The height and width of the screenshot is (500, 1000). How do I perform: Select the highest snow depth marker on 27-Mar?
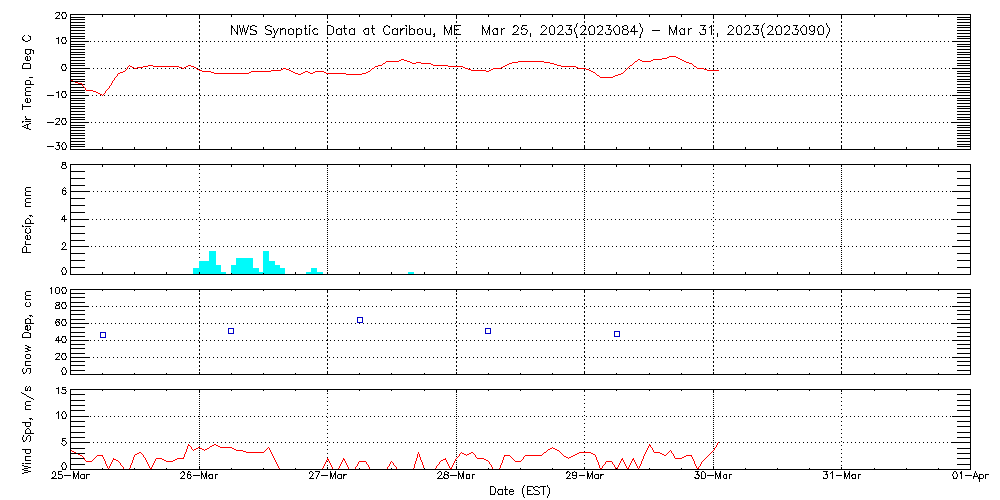360,320
